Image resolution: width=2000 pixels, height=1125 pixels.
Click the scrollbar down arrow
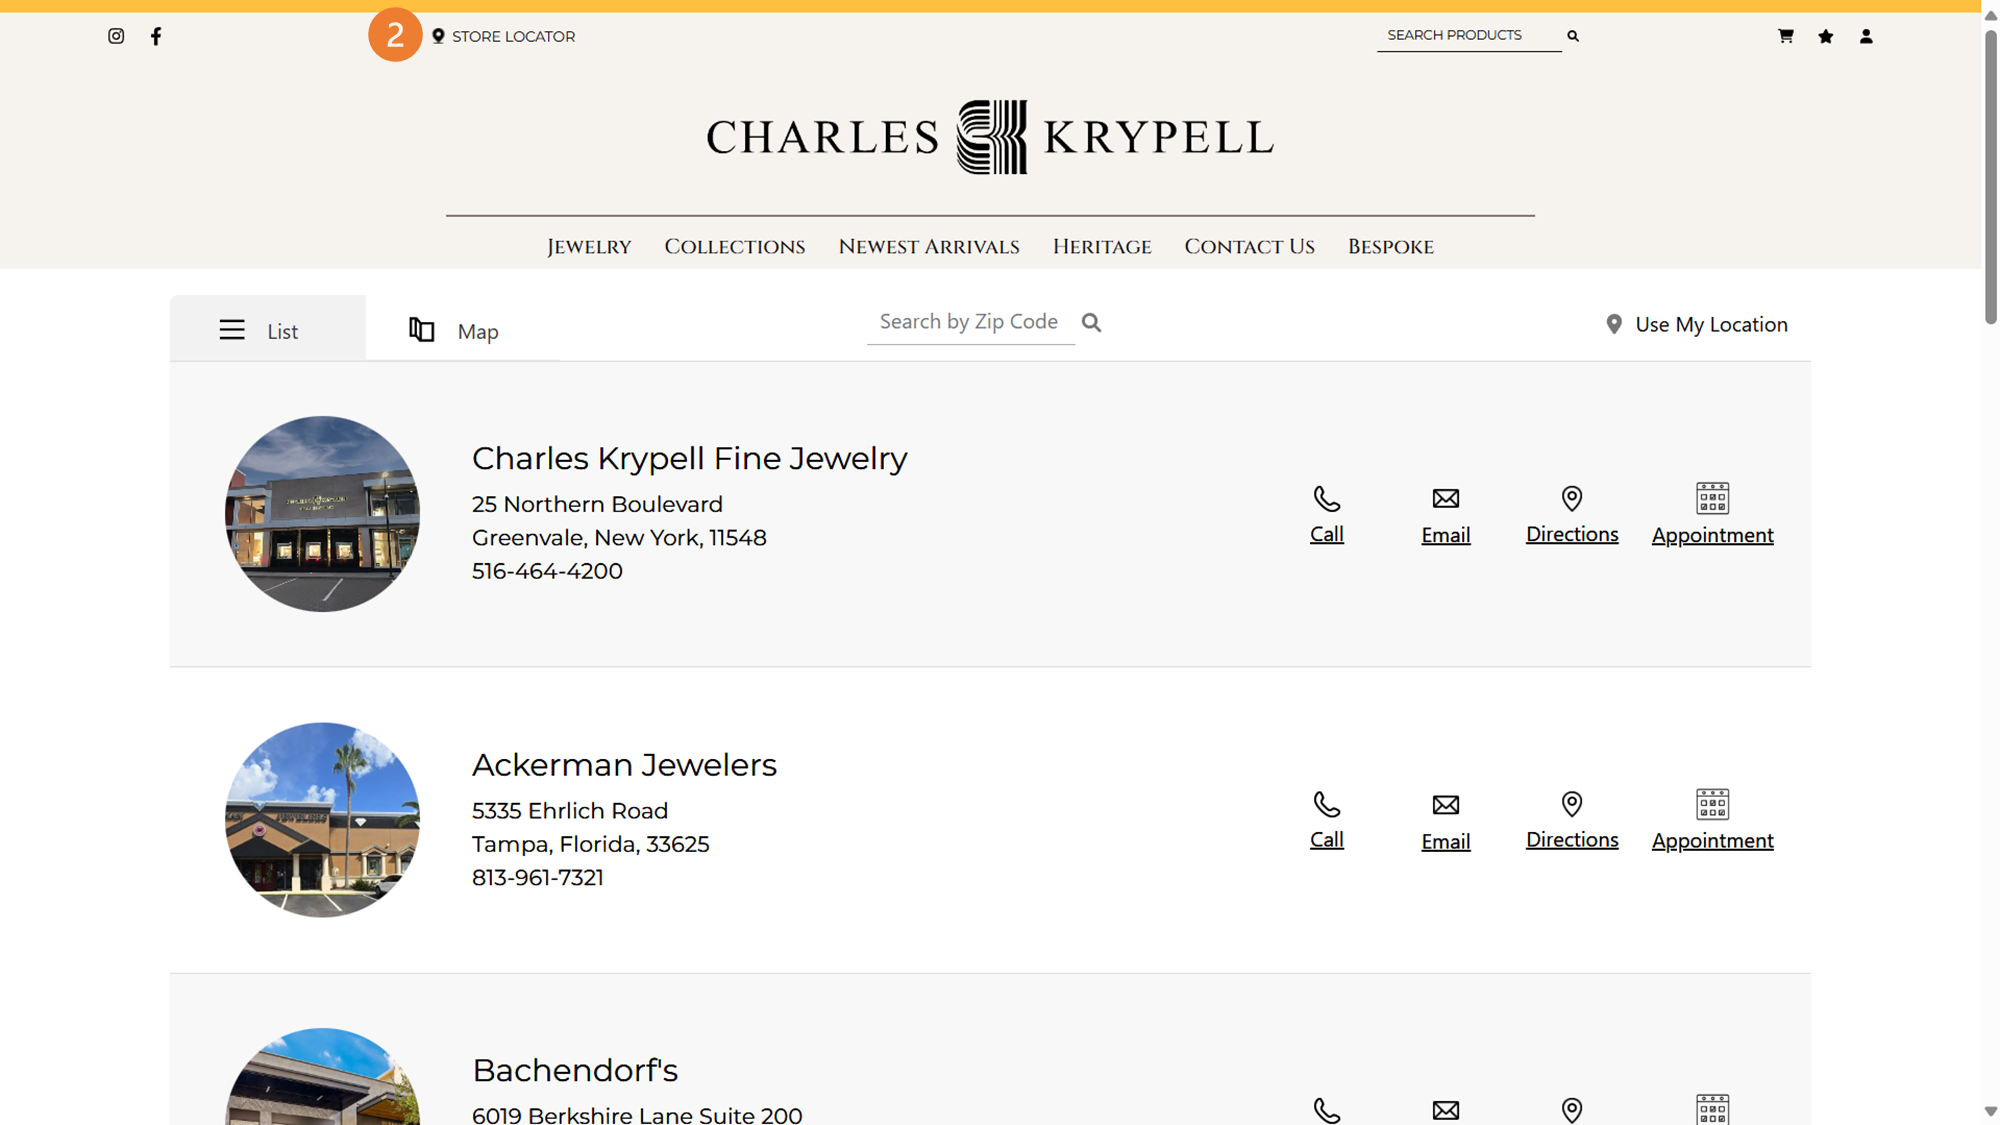point(1990,1111)
